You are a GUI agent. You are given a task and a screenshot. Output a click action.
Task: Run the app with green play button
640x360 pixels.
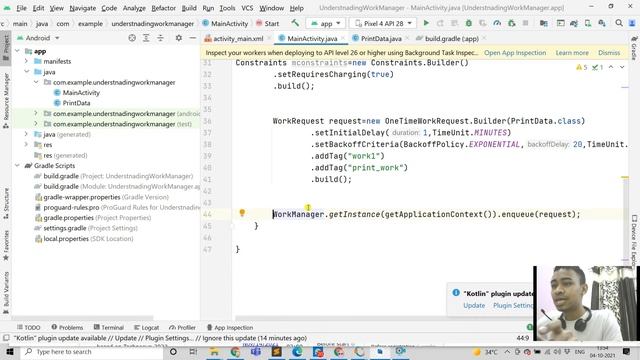[x=426, y=23]
